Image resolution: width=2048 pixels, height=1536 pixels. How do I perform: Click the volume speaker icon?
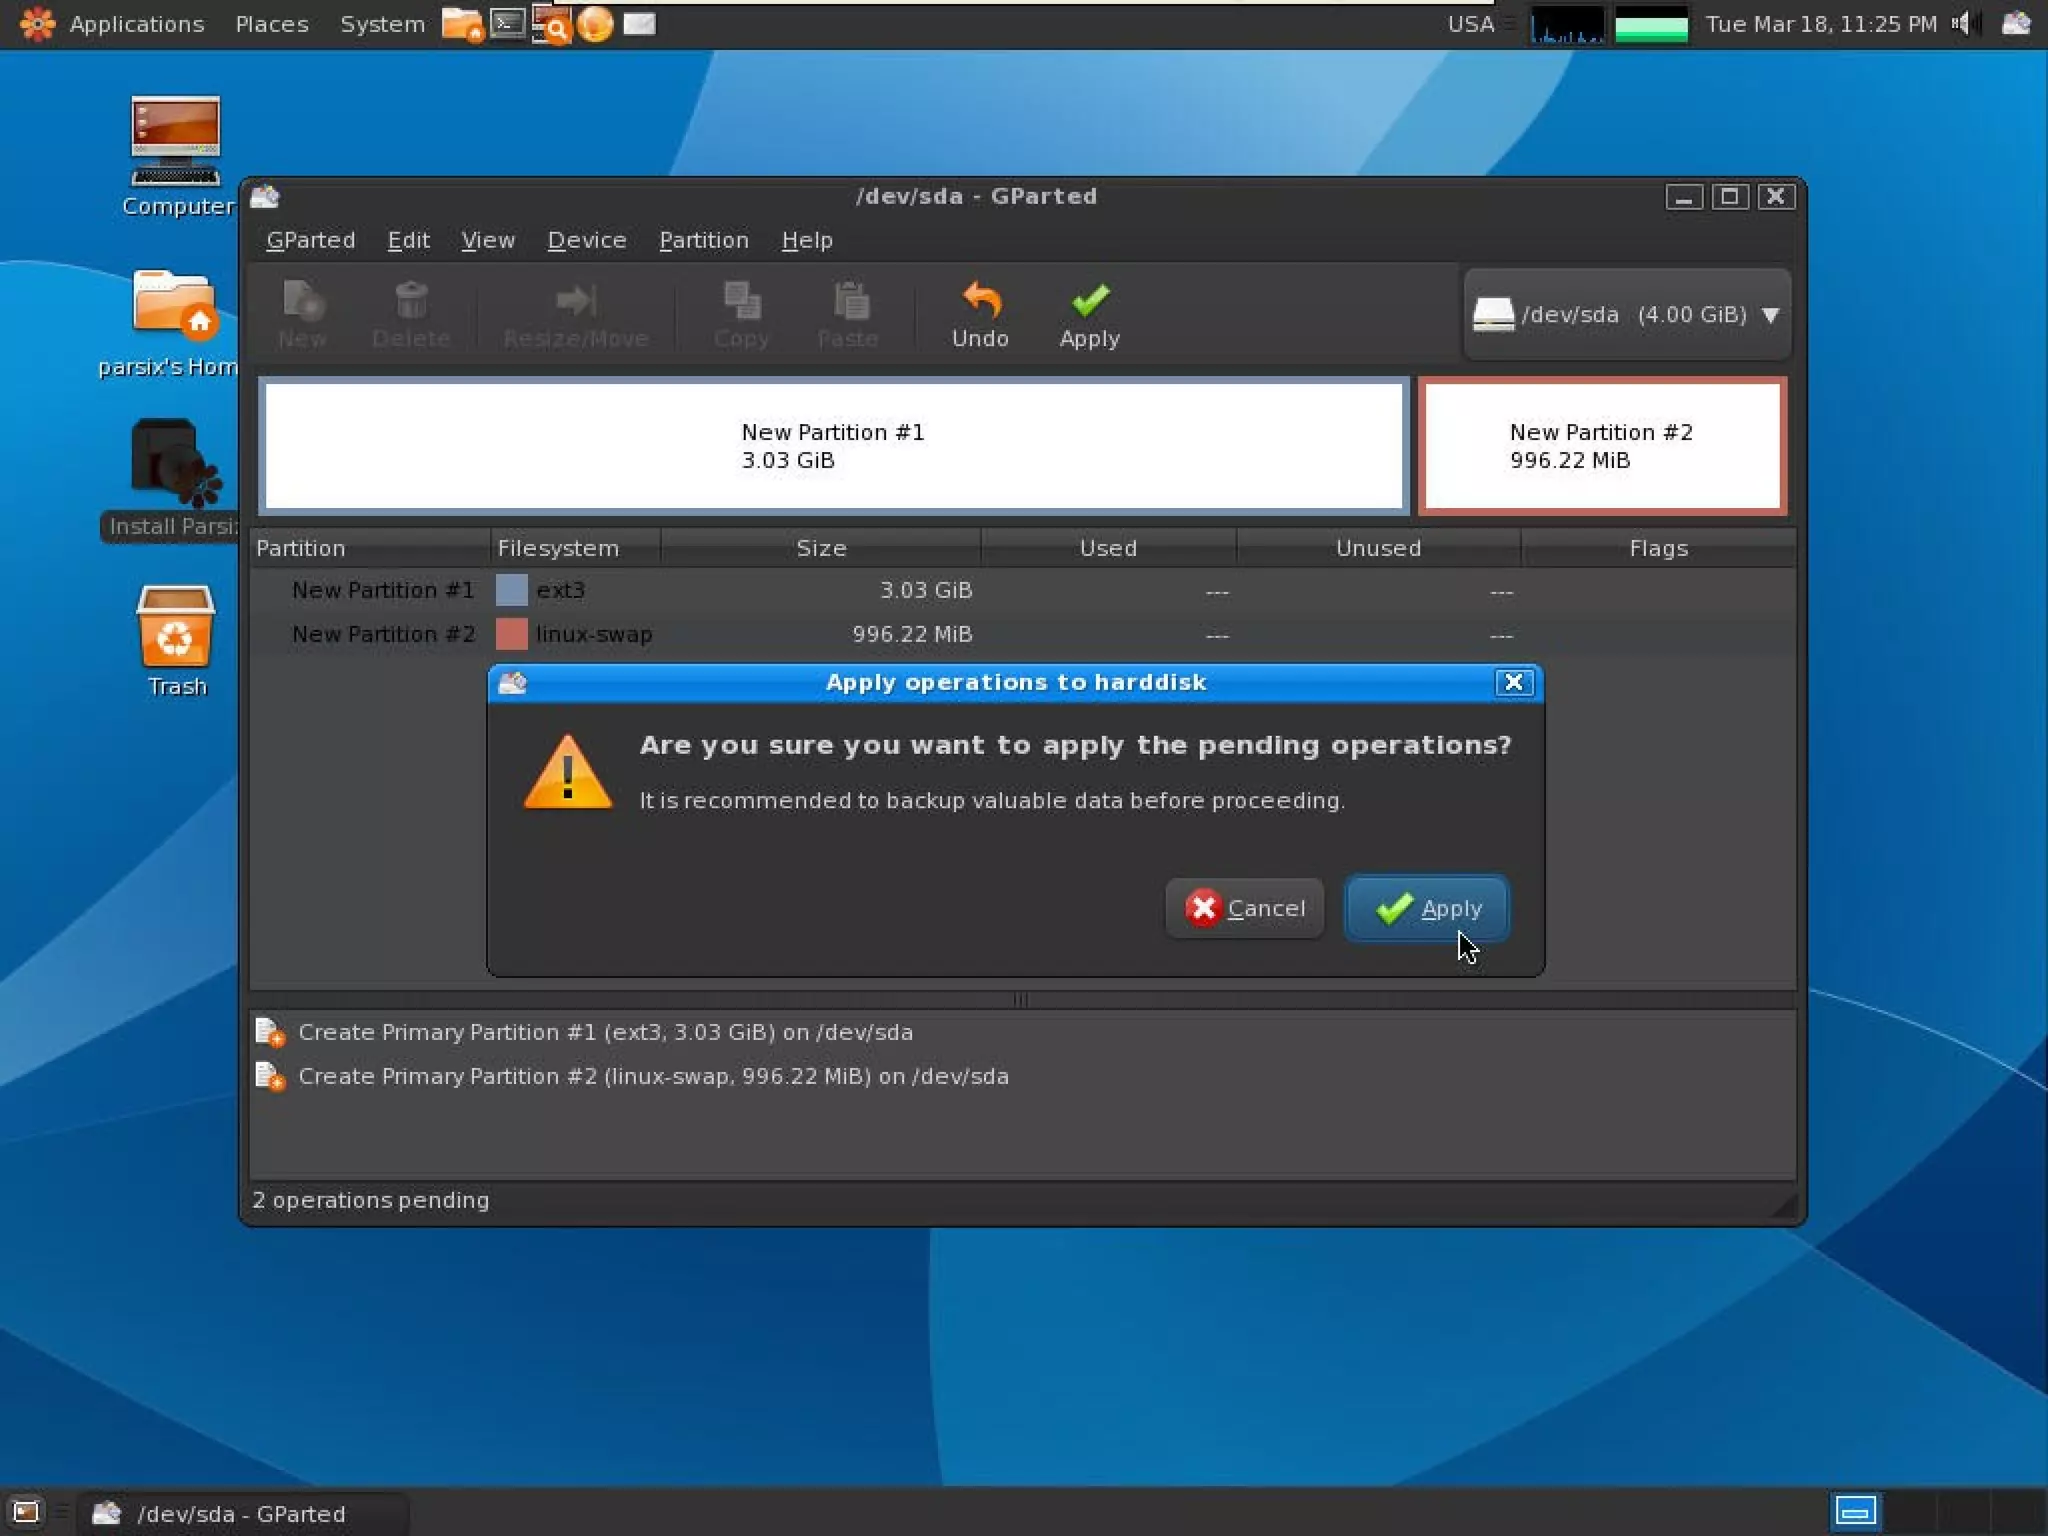1962,23
